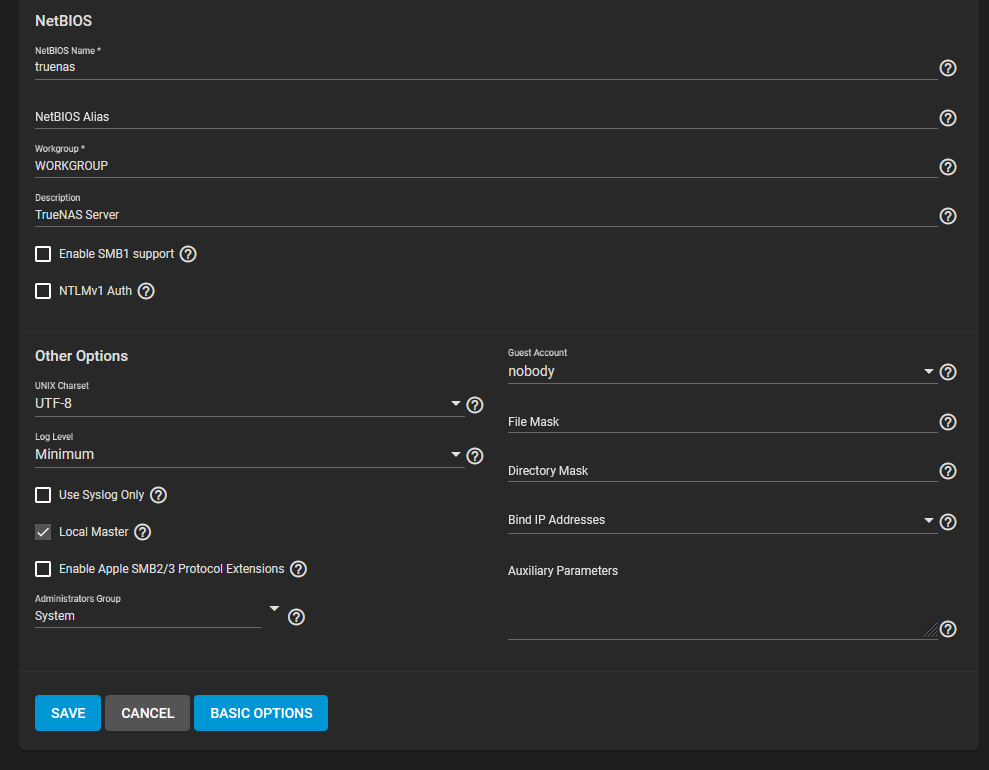989x770 pixels.
Task: Edit the Workgroup text field
Action: click(486, 166)
